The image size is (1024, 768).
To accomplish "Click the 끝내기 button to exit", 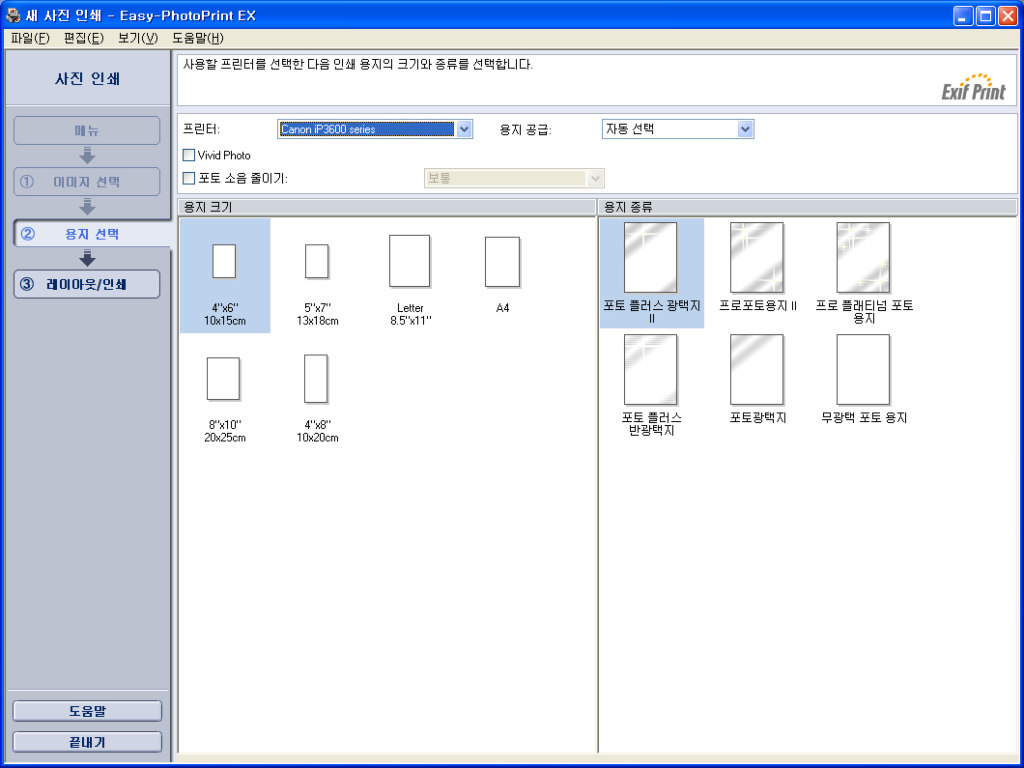I will click(x=88, y=742).
